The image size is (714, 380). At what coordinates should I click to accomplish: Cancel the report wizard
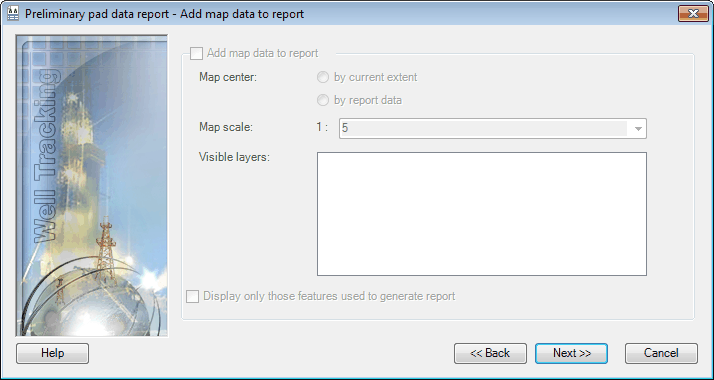click(x=661, y=353)
